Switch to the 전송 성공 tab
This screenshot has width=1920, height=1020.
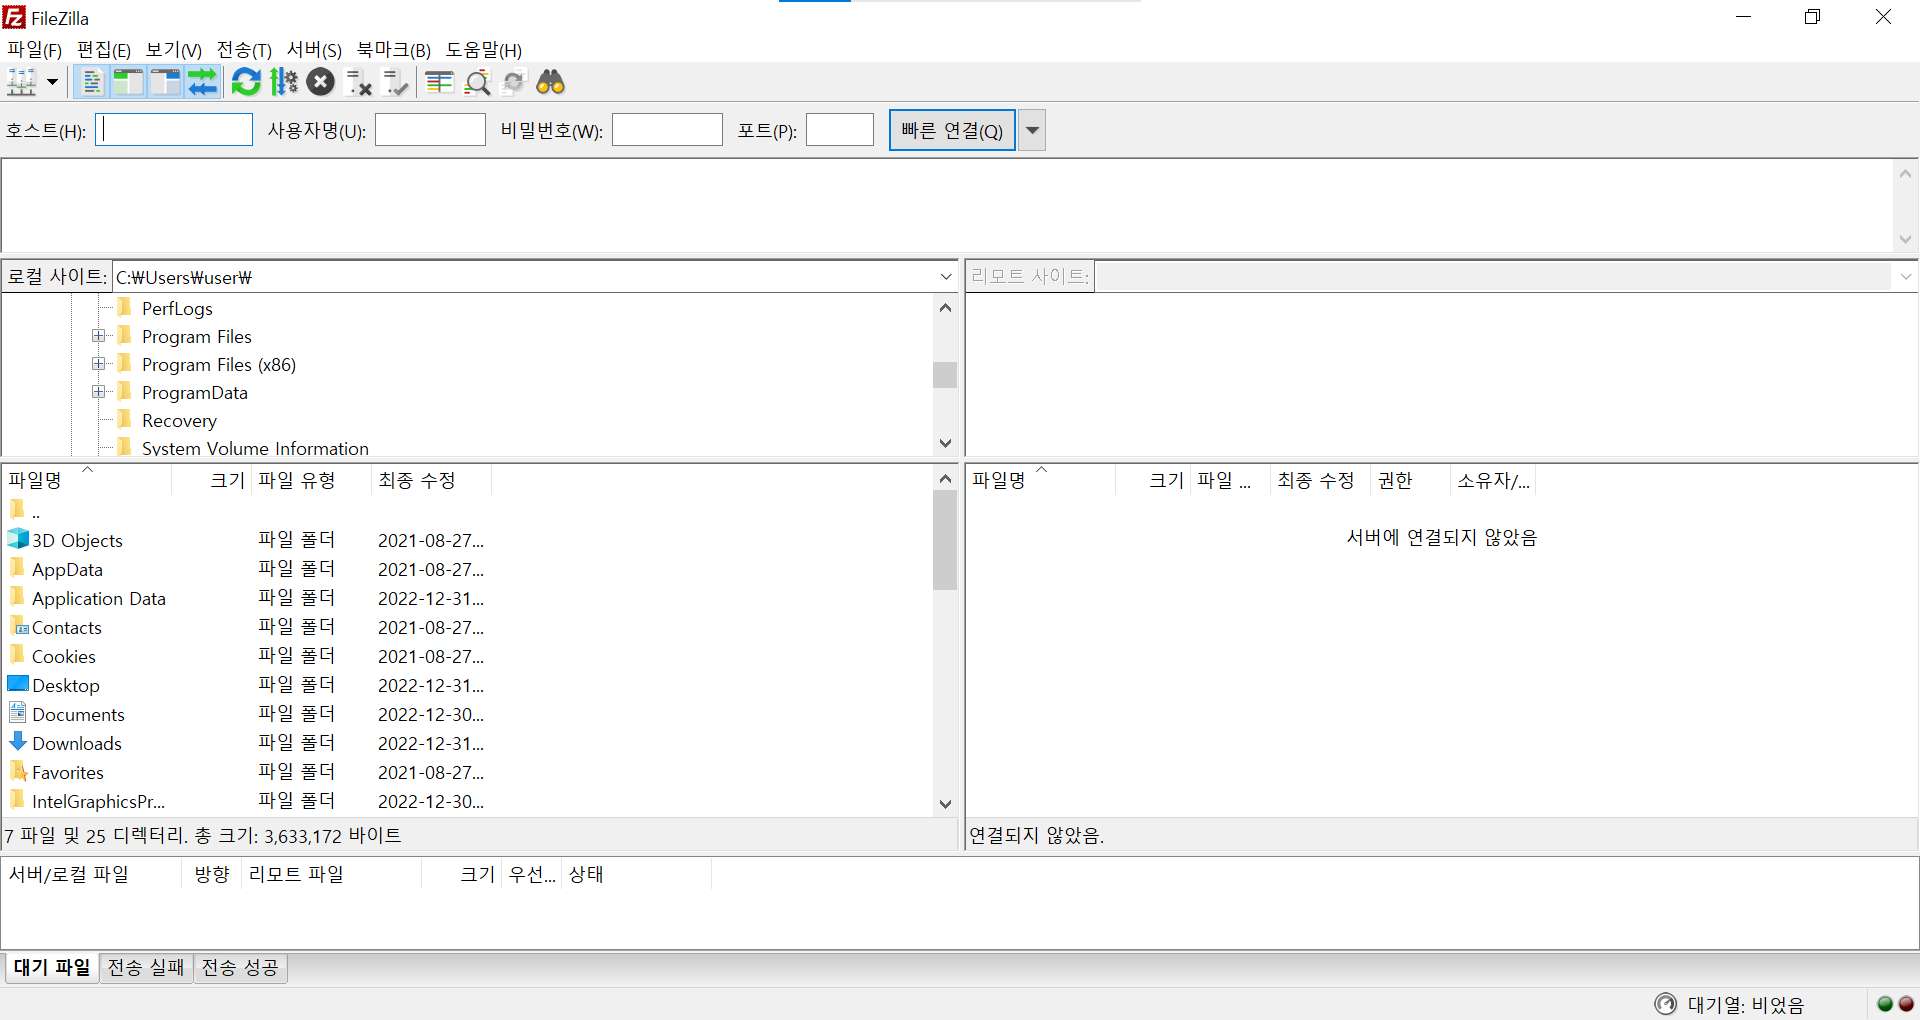pos(240,967)
